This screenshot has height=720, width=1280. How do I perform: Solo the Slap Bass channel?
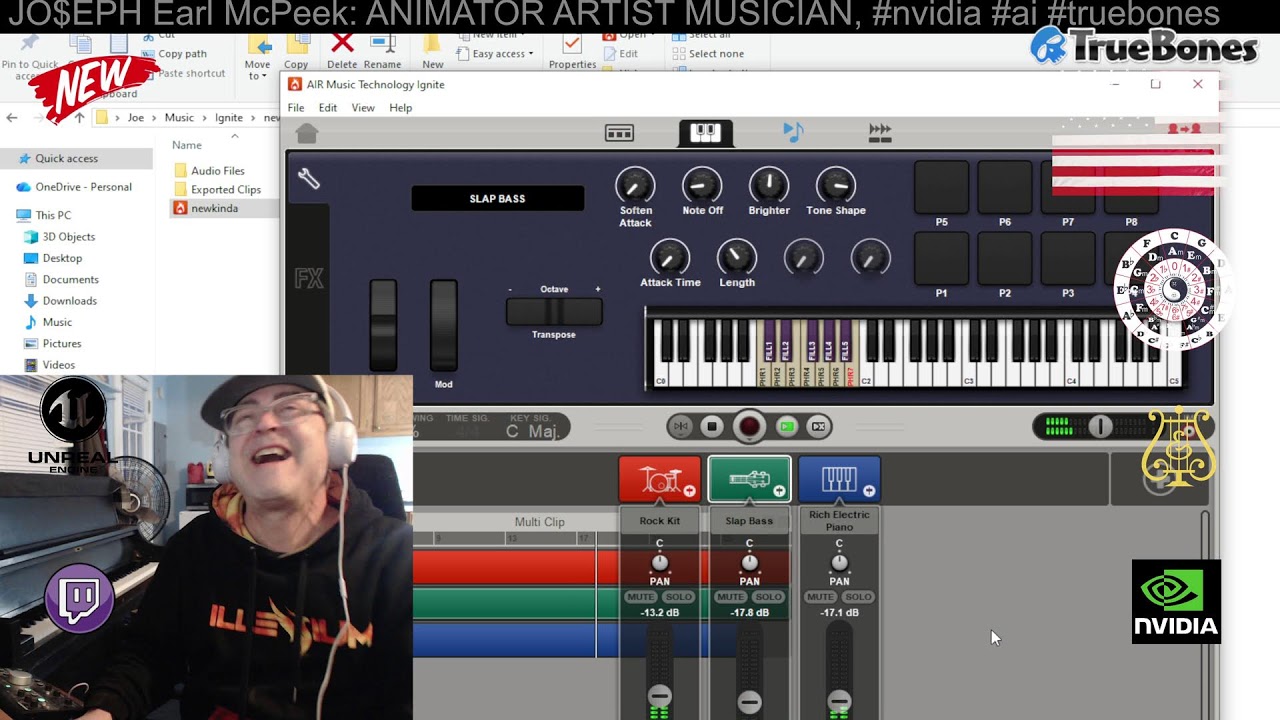pos(768,597)
